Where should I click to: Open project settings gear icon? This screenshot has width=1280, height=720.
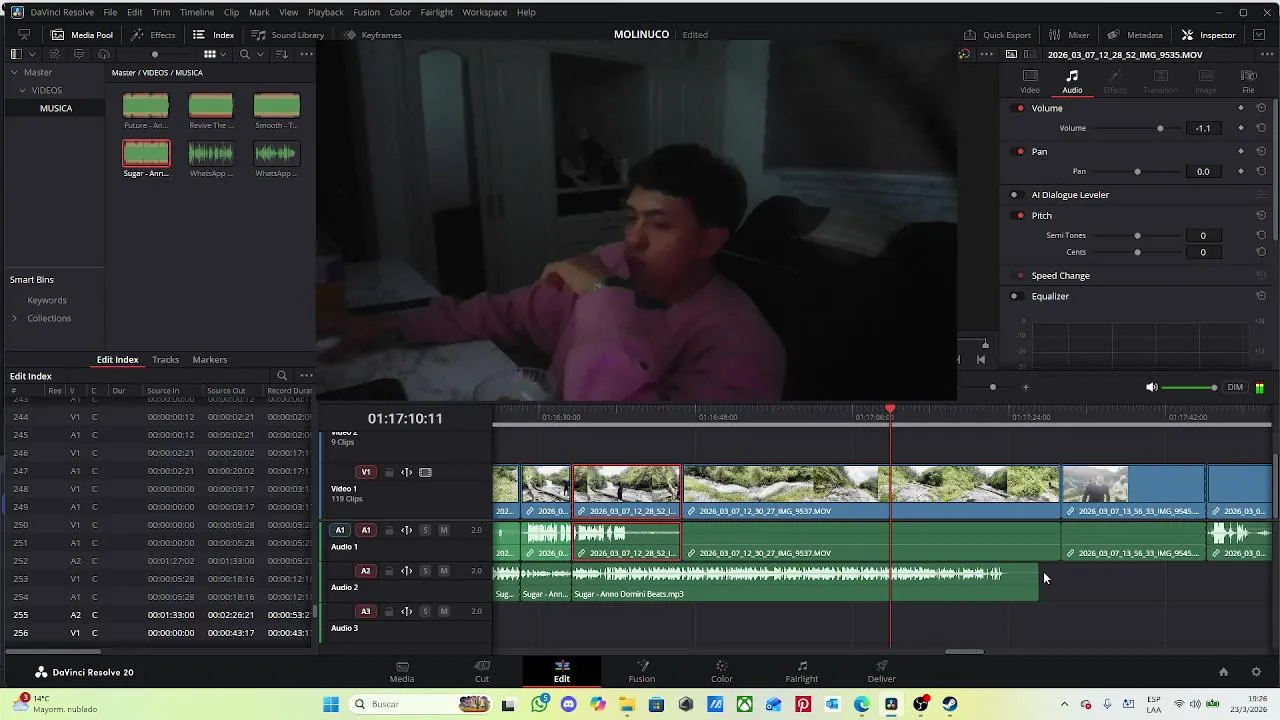pos(1256,672)
